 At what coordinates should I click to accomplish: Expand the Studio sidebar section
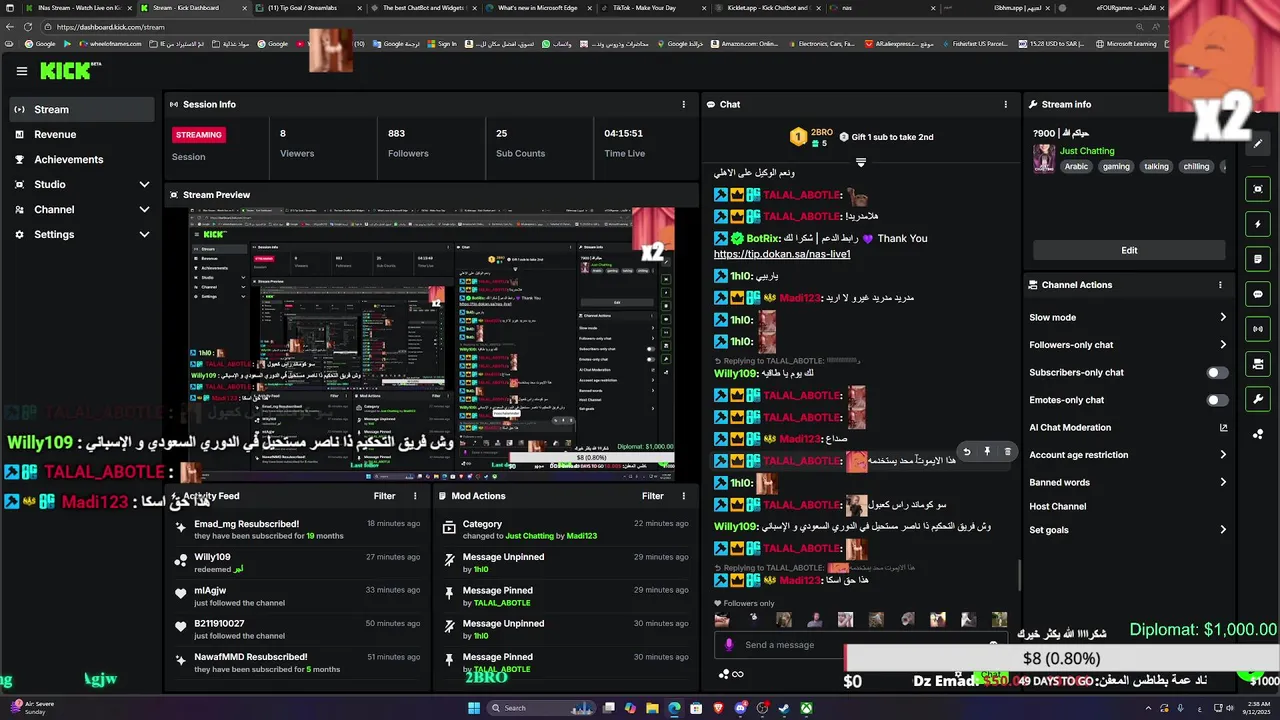pyautogui.click(x=80, y=184)
